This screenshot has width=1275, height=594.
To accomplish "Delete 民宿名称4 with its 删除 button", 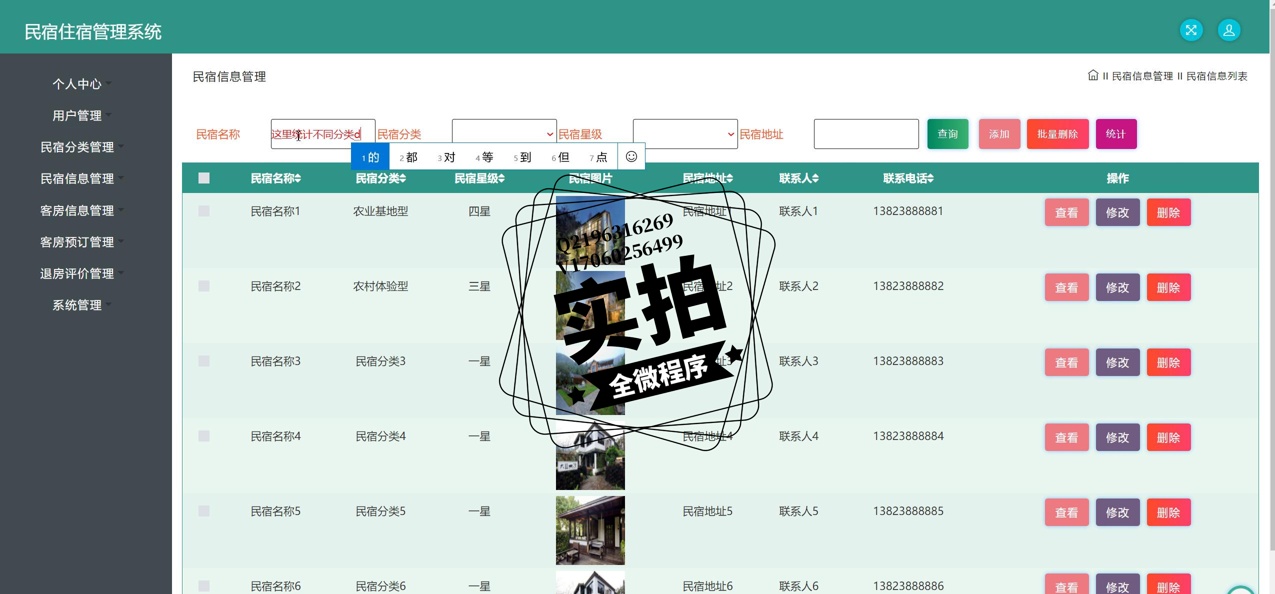I will coord(1169,437).
